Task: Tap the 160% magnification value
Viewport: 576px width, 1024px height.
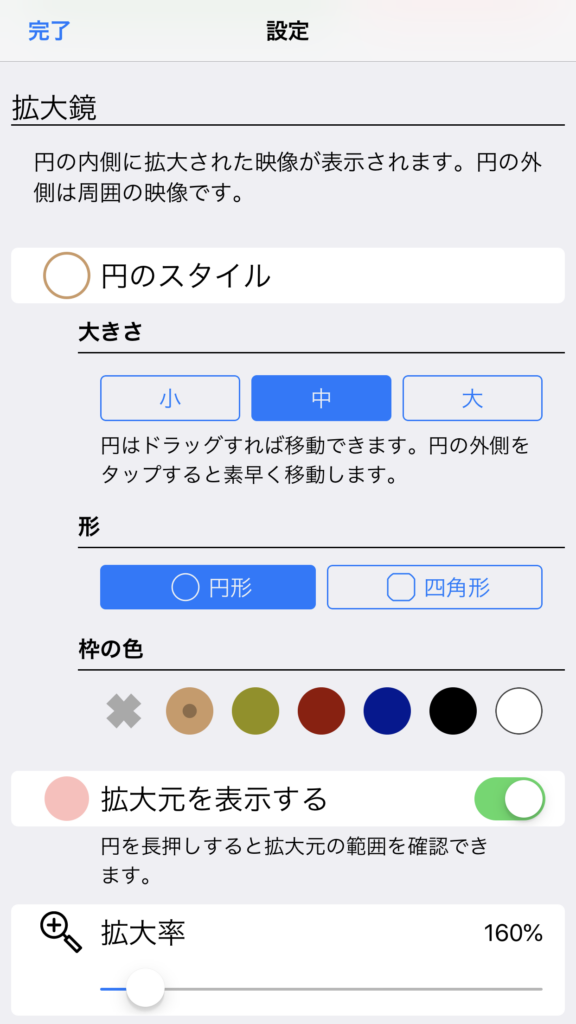Action: 513,933
